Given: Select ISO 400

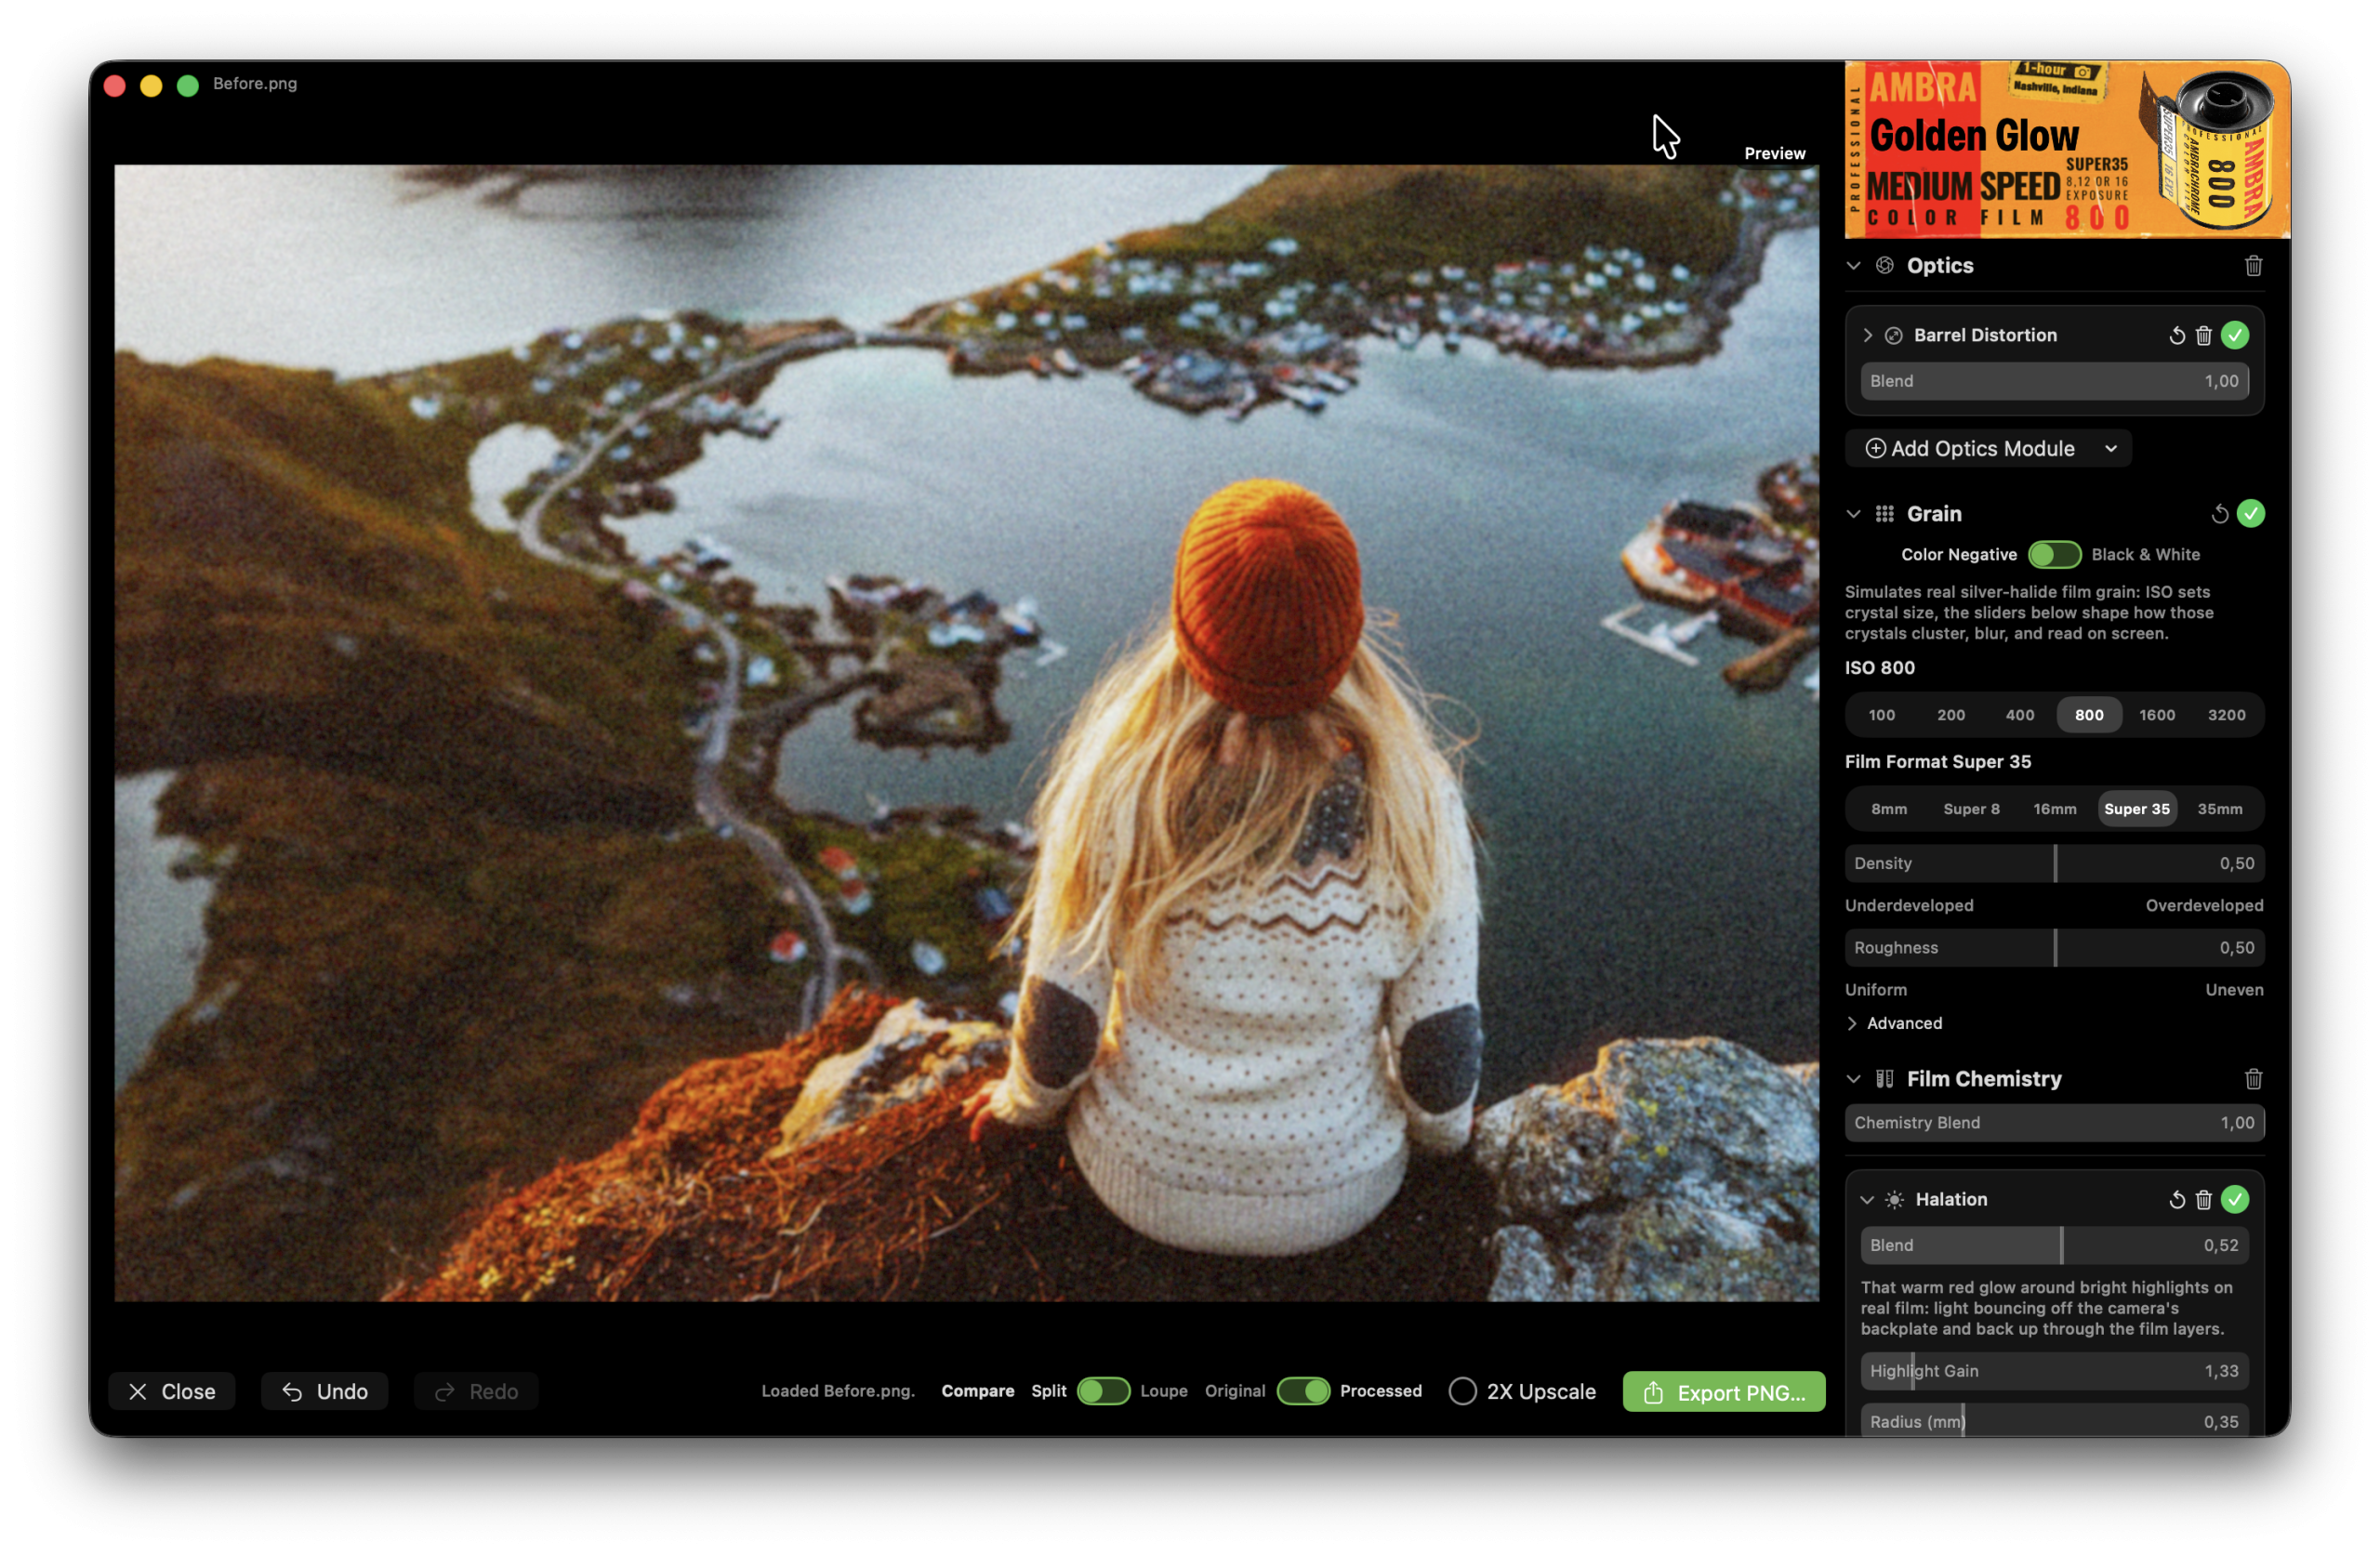Looking at the screenshot, I should tap(2019, 716).
